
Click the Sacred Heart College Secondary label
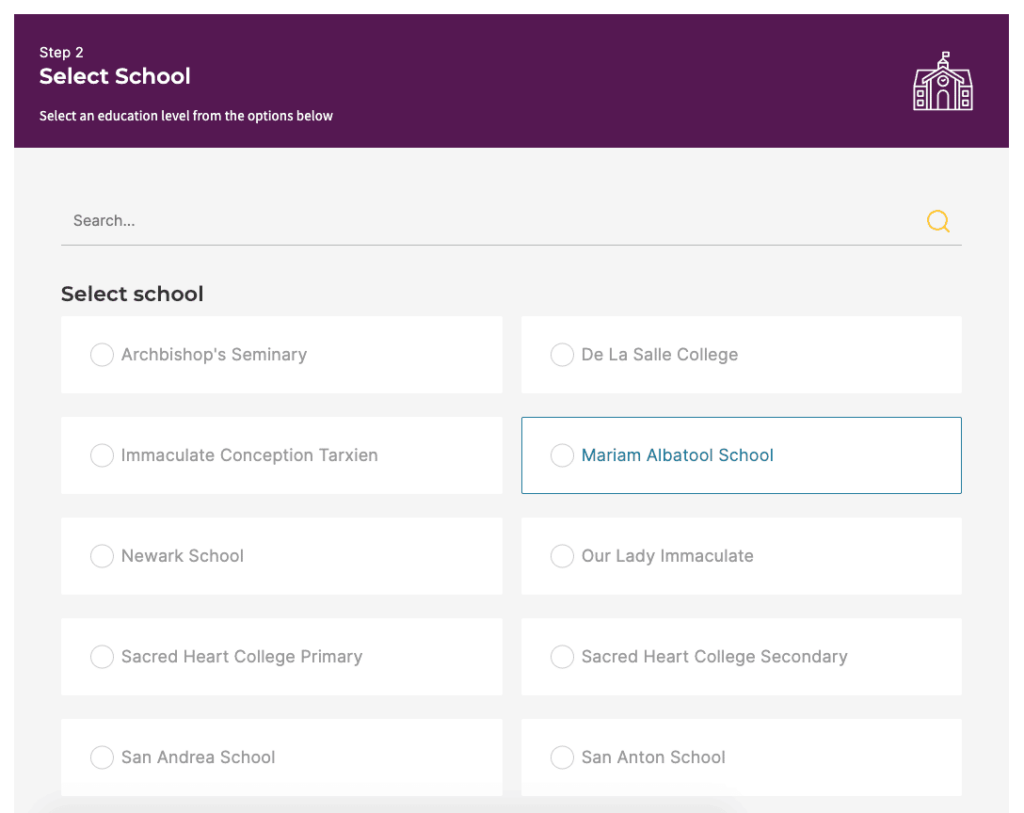point(714,657)
